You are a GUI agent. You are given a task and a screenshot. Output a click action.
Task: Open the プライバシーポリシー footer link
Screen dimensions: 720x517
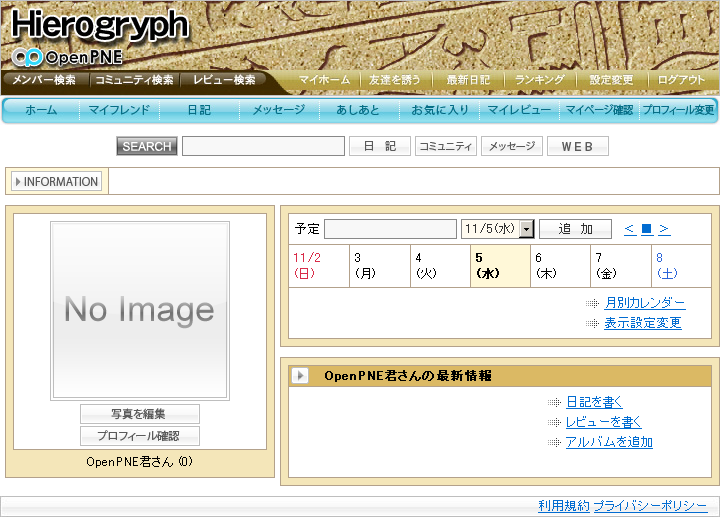click(650, 506)
